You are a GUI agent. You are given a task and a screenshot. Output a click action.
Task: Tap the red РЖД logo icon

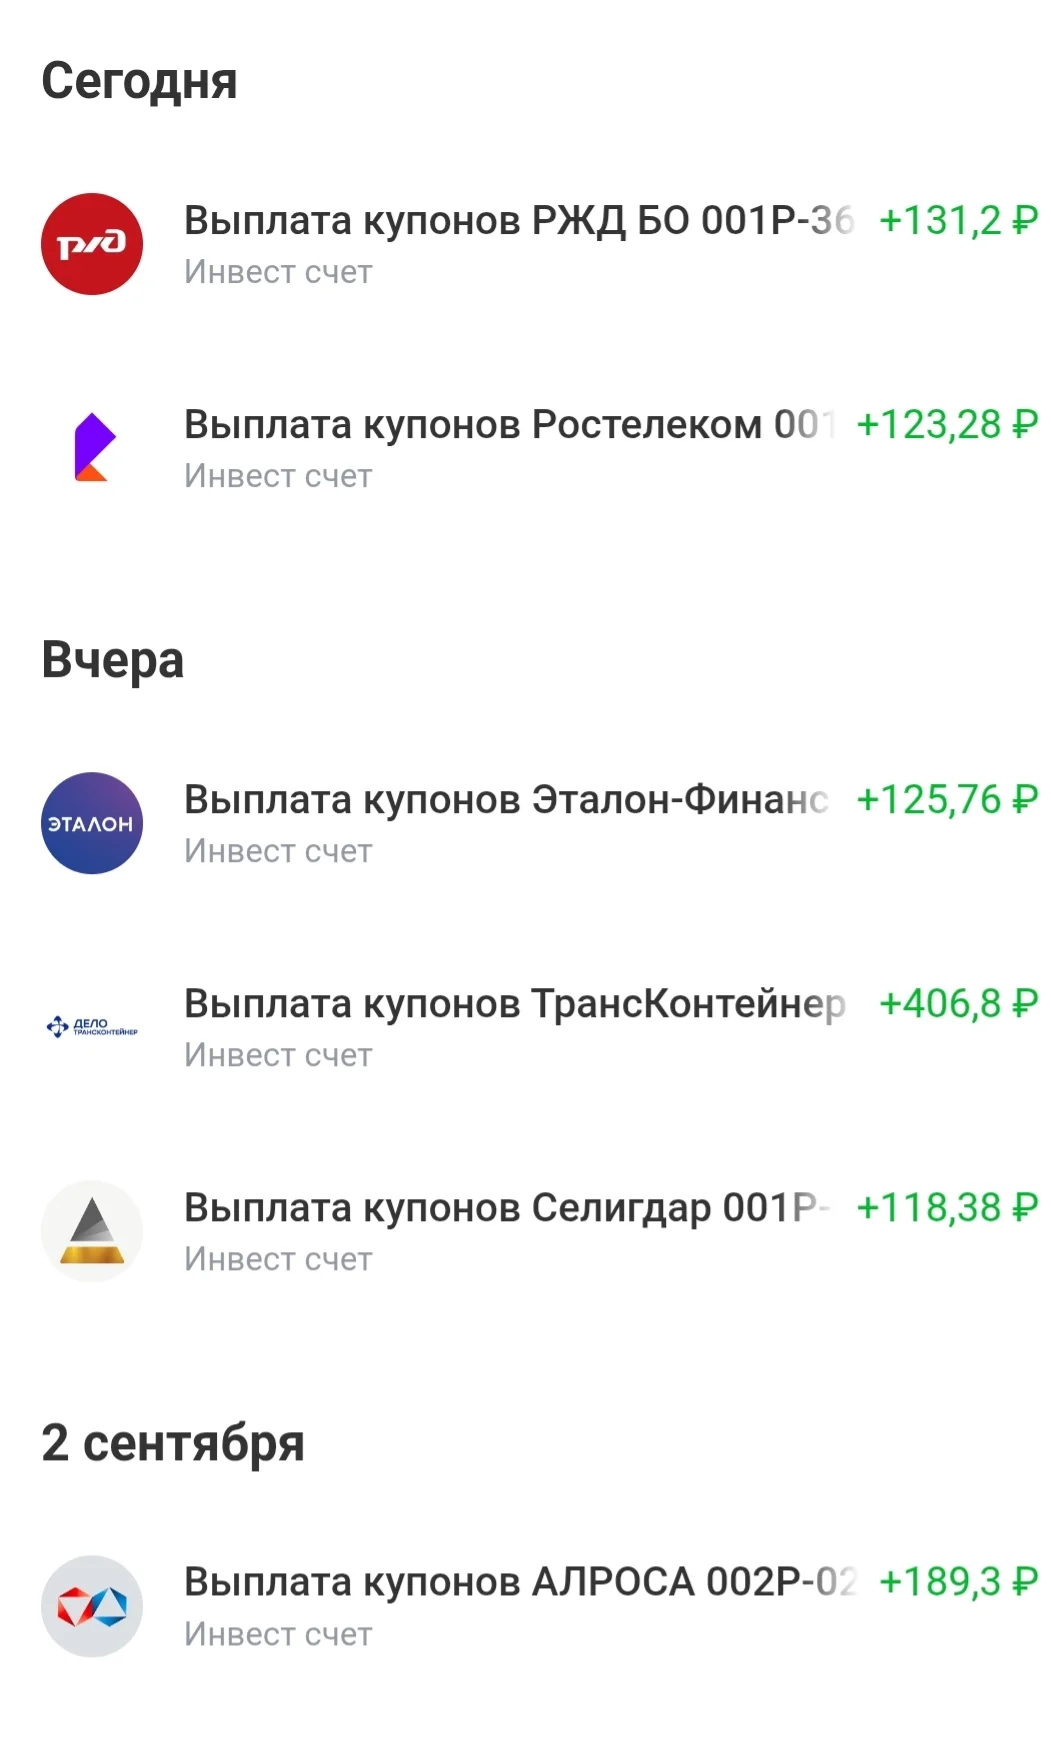(92, 244)
